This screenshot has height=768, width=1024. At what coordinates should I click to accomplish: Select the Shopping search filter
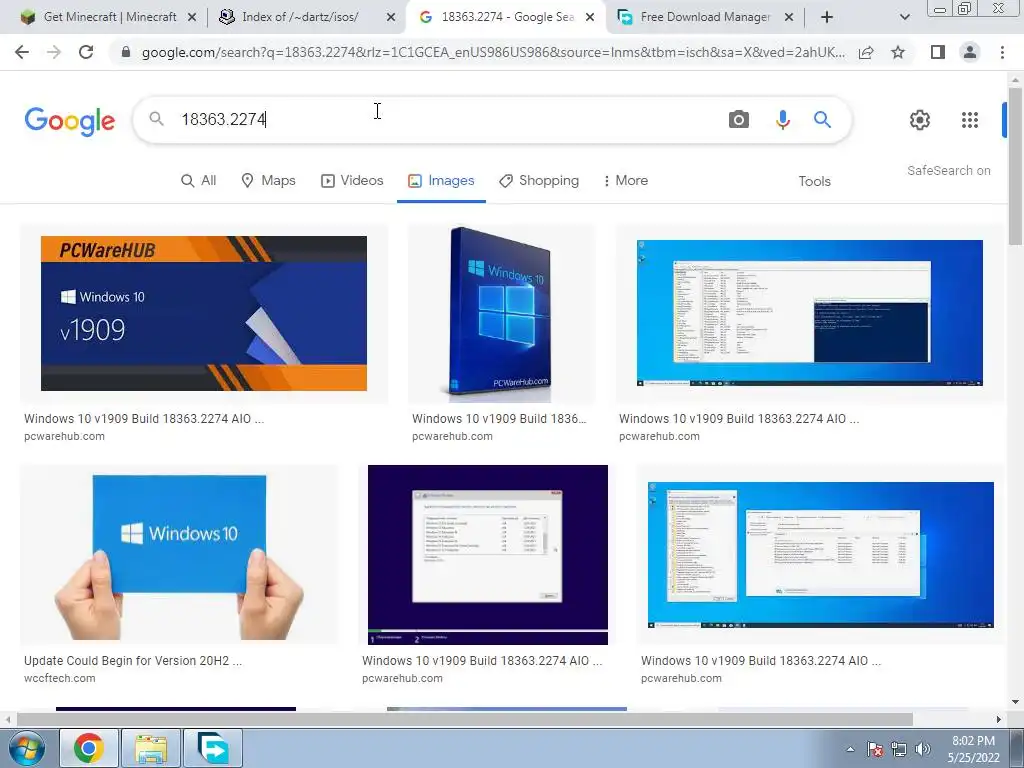pos(539,181)
